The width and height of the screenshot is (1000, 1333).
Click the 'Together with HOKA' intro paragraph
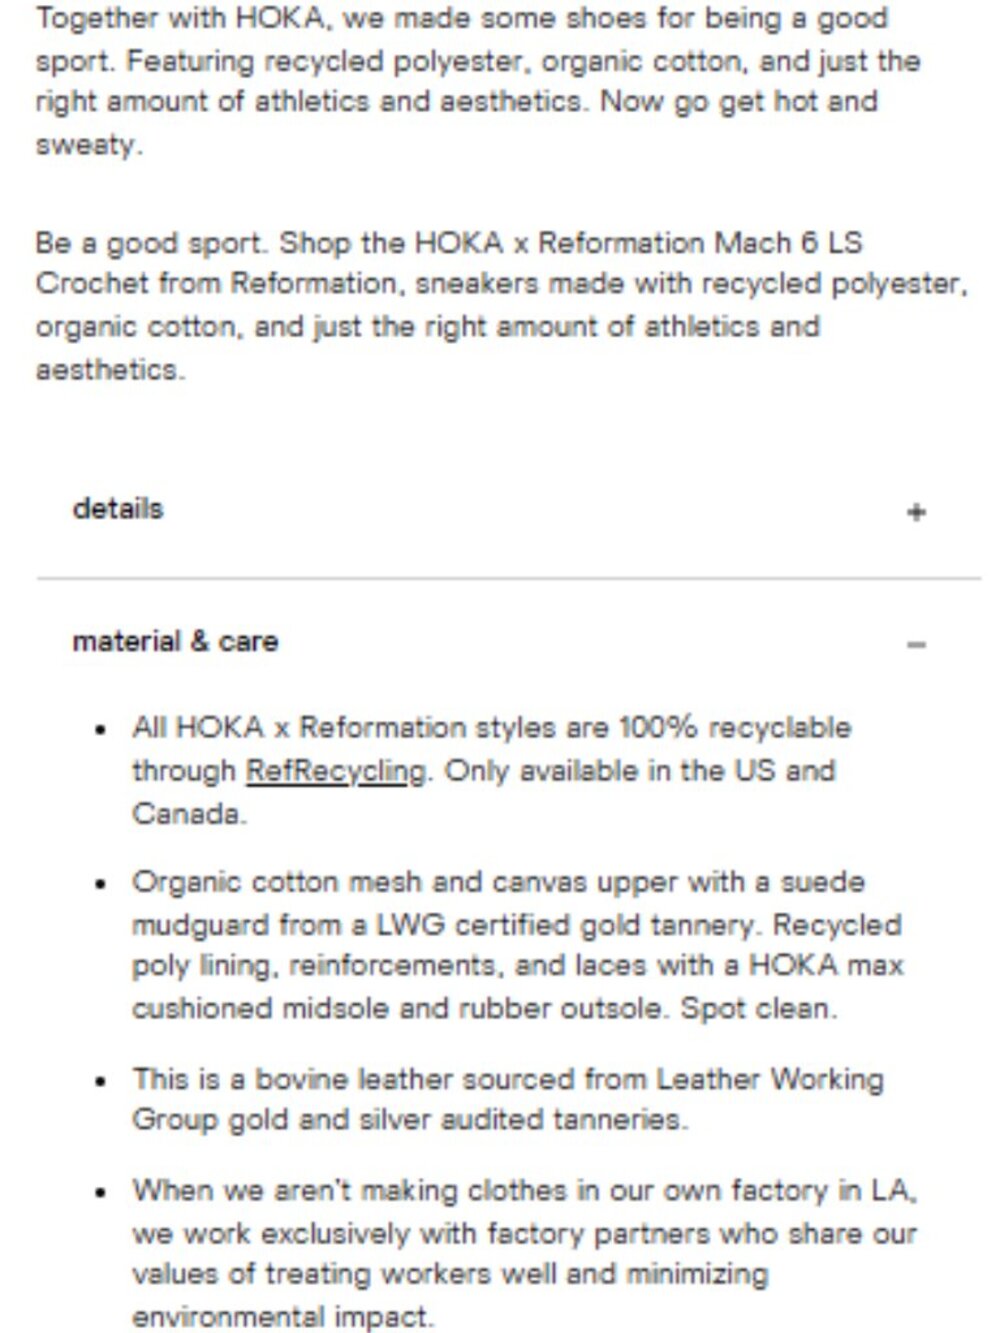point(478,81)
